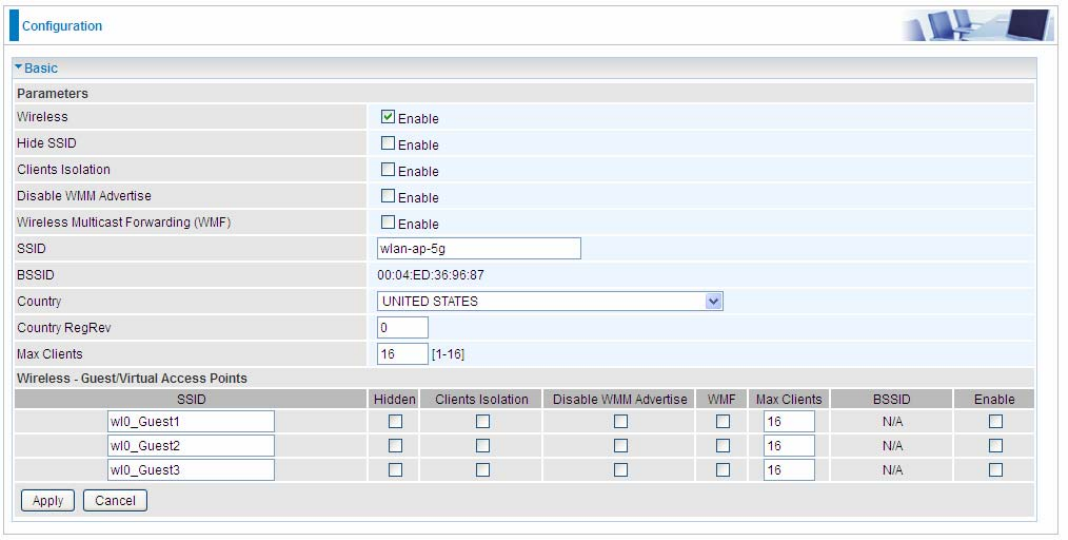
Task: Enable the wl0_Guest3 access point
Action: pos(995,470)
